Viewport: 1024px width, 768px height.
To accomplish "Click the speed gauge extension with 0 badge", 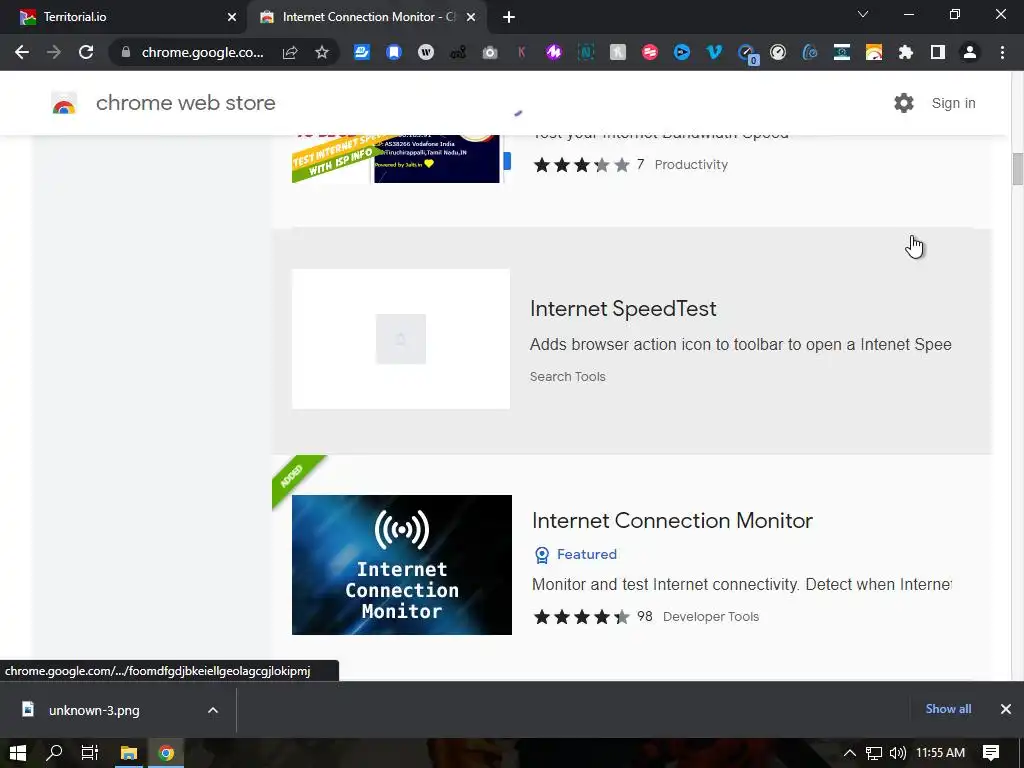I will click(747, 54).
